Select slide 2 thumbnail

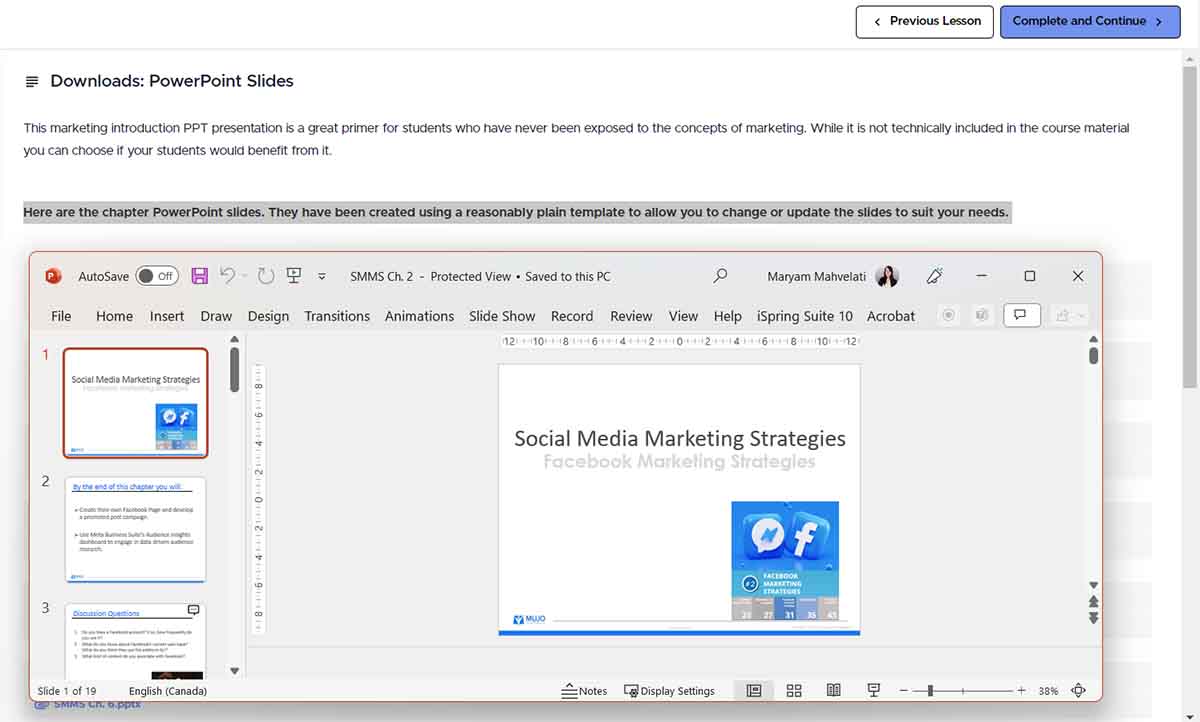[135, 529]
